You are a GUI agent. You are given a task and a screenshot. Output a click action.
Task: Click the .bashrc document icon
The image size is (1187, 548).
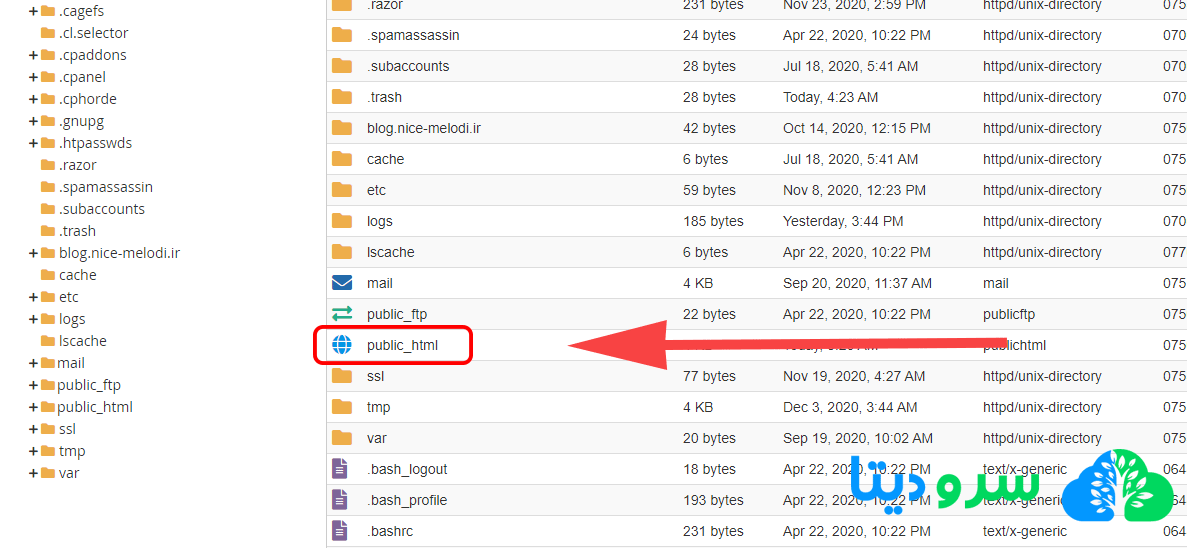[342, 531]
